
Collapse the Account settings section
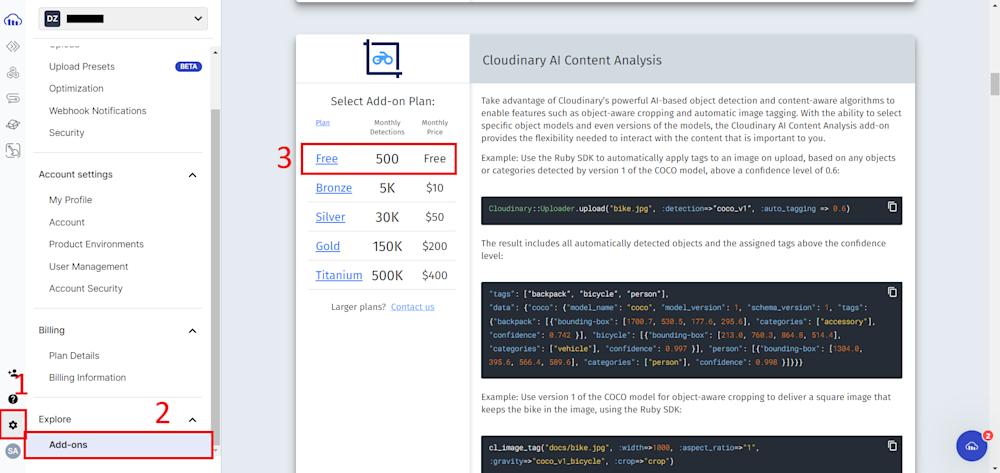click(193, 175)
